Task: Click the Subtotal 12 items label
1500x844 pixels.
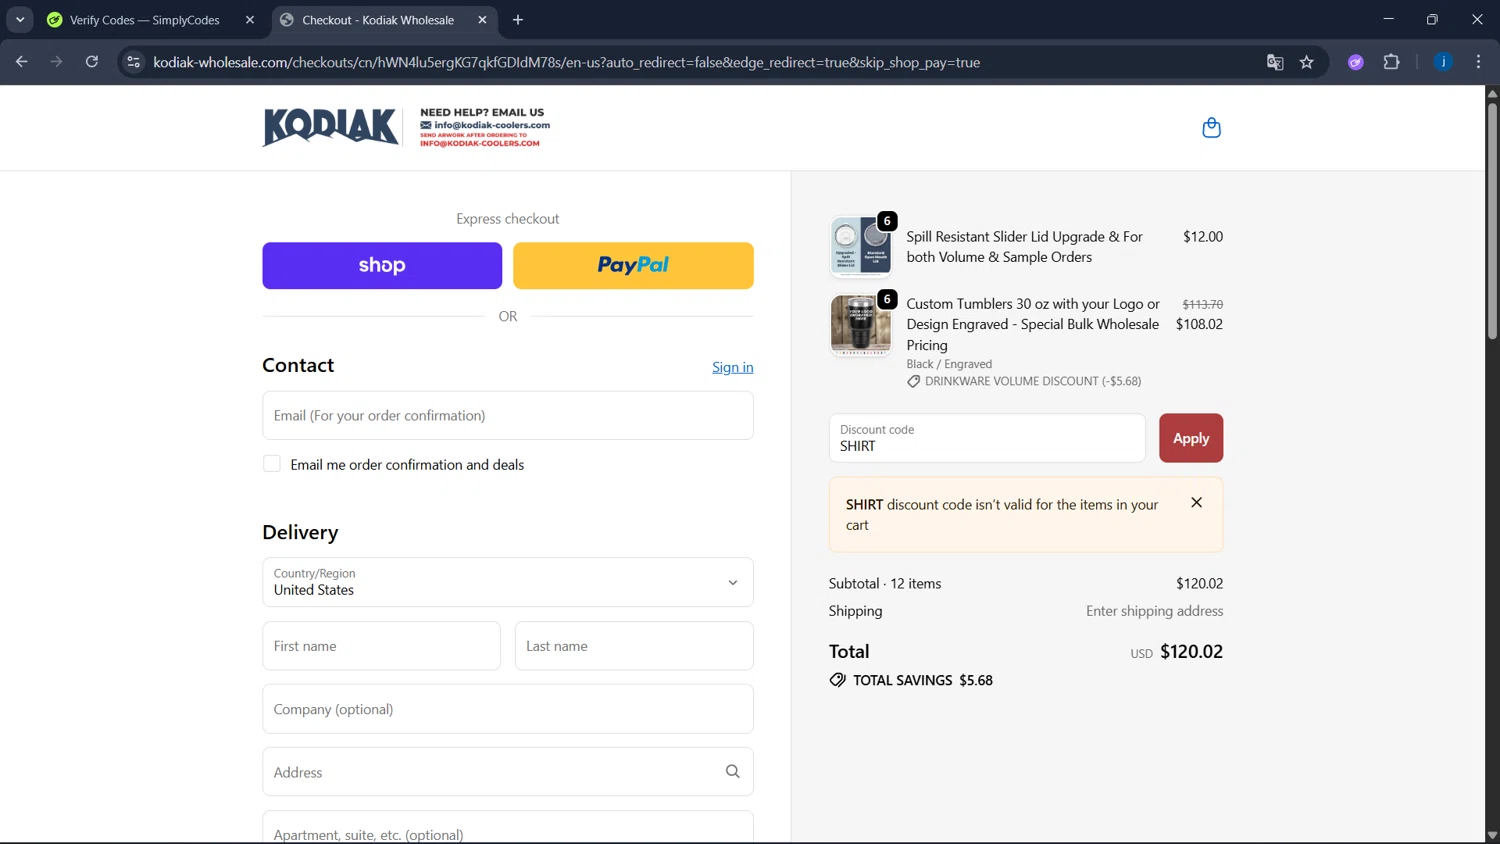Action: pos(885,584)
